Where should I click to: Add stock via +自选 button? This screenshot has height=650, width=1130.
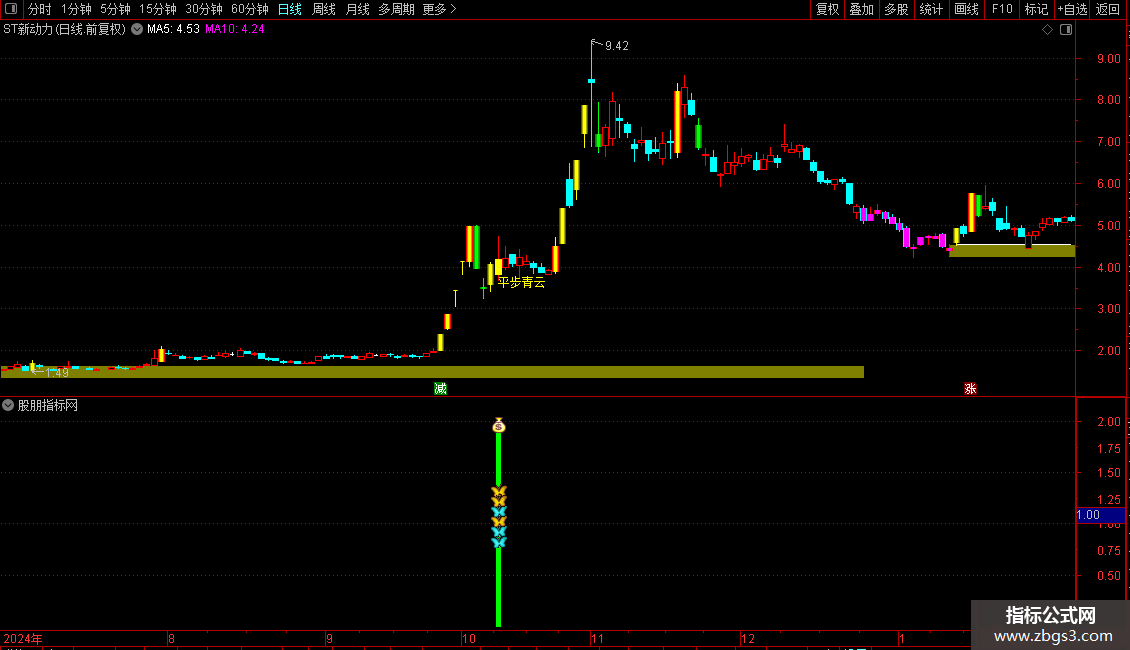[x=1072, y=9]
